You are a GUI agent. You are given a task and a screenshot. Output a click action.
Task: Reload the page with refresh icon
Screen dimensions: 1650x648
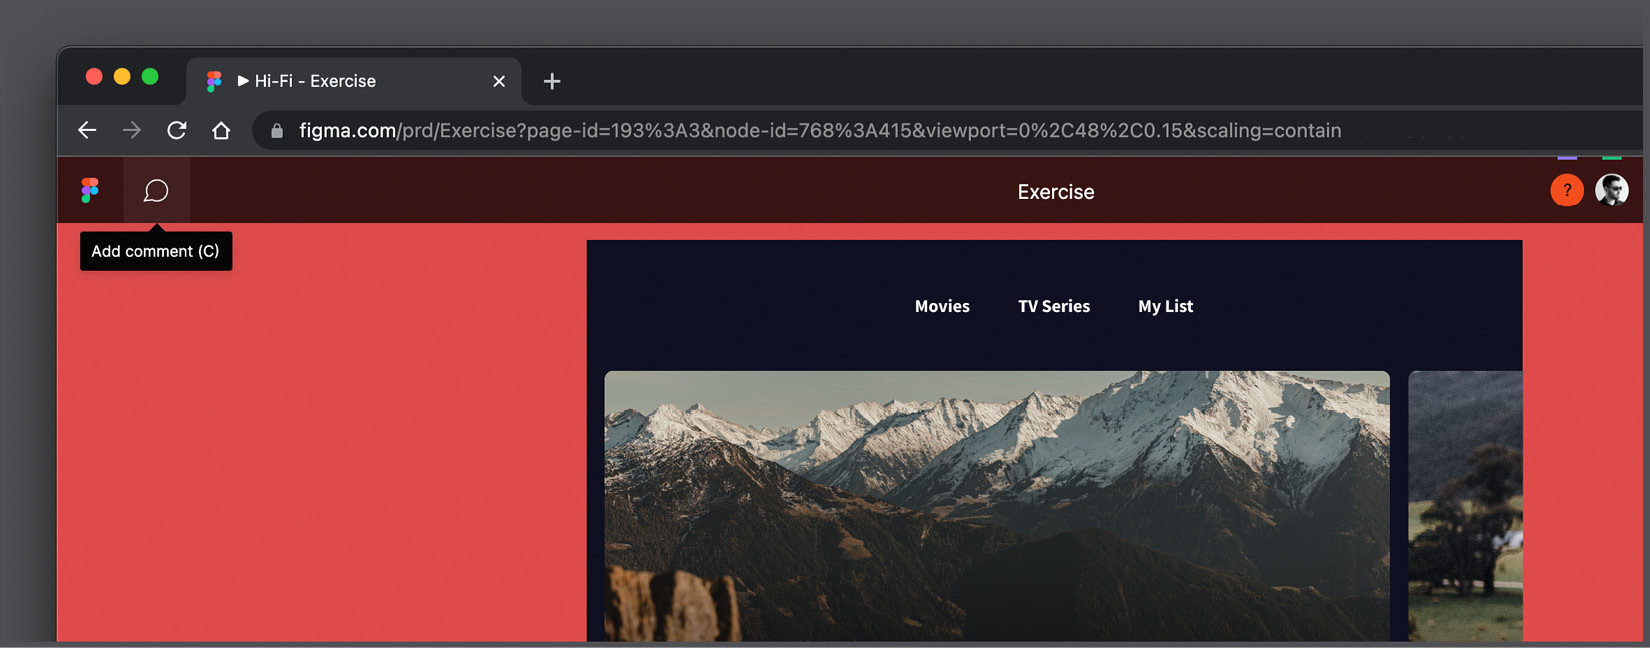pos(177,130)
